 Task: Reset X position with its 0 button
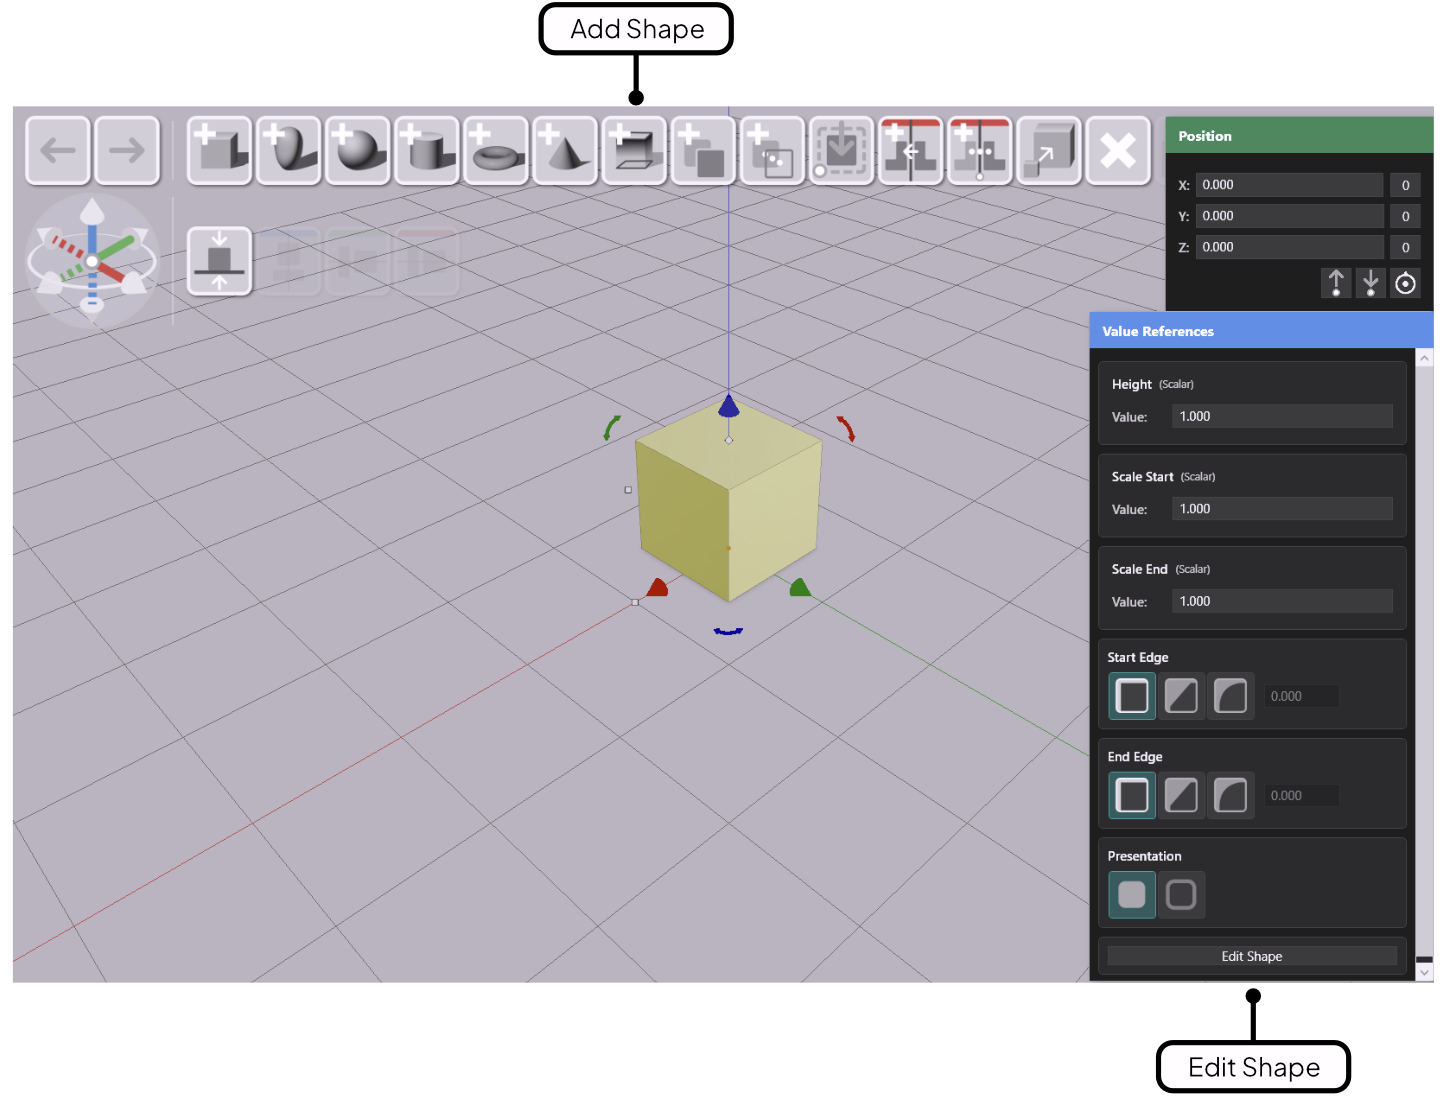point(1405,185)
